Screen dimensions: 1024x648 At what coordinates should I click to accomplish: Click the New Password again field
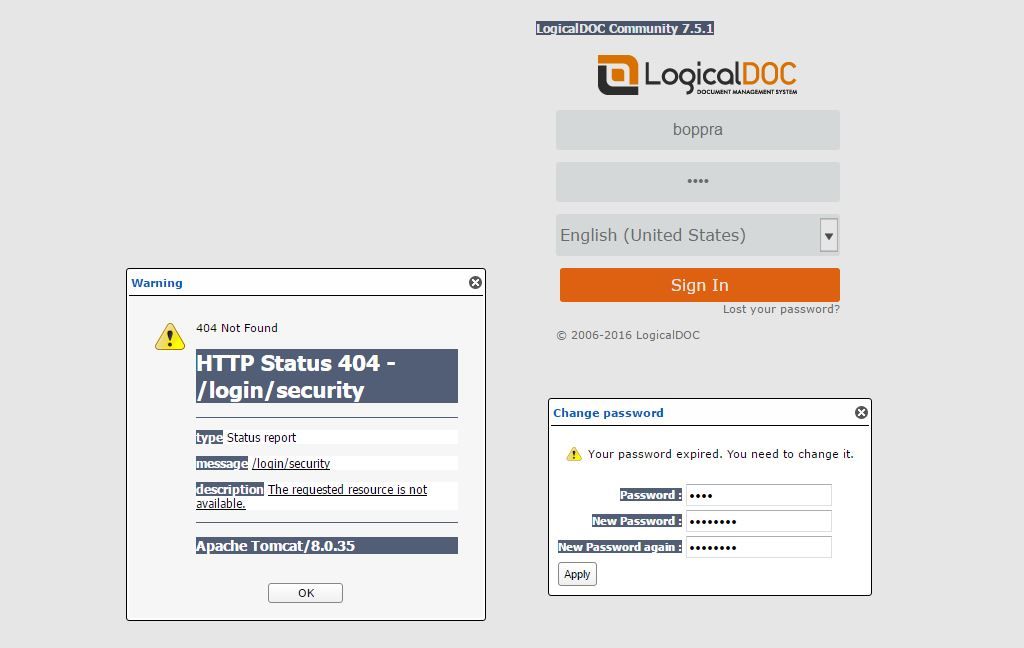tap(759, 547)
